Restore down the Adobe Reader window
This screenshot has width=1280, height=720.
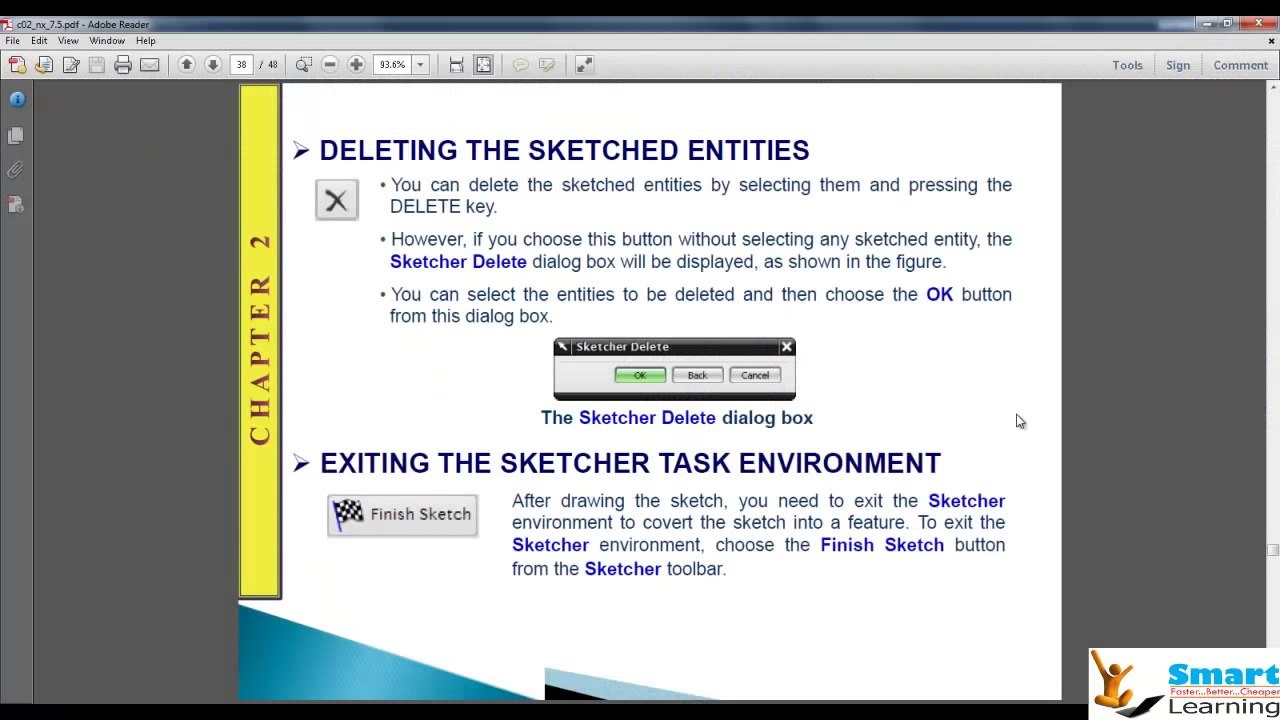[x=1228, y=23]
